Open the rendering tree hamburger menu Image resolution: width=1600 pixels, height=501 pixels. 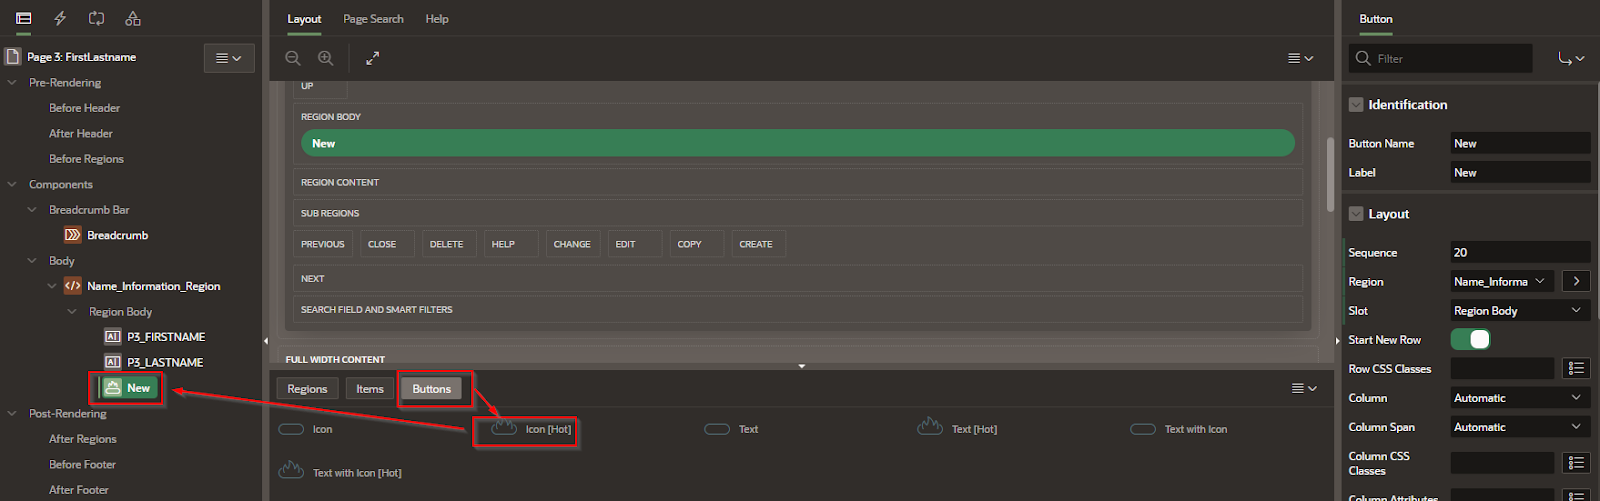229,58
